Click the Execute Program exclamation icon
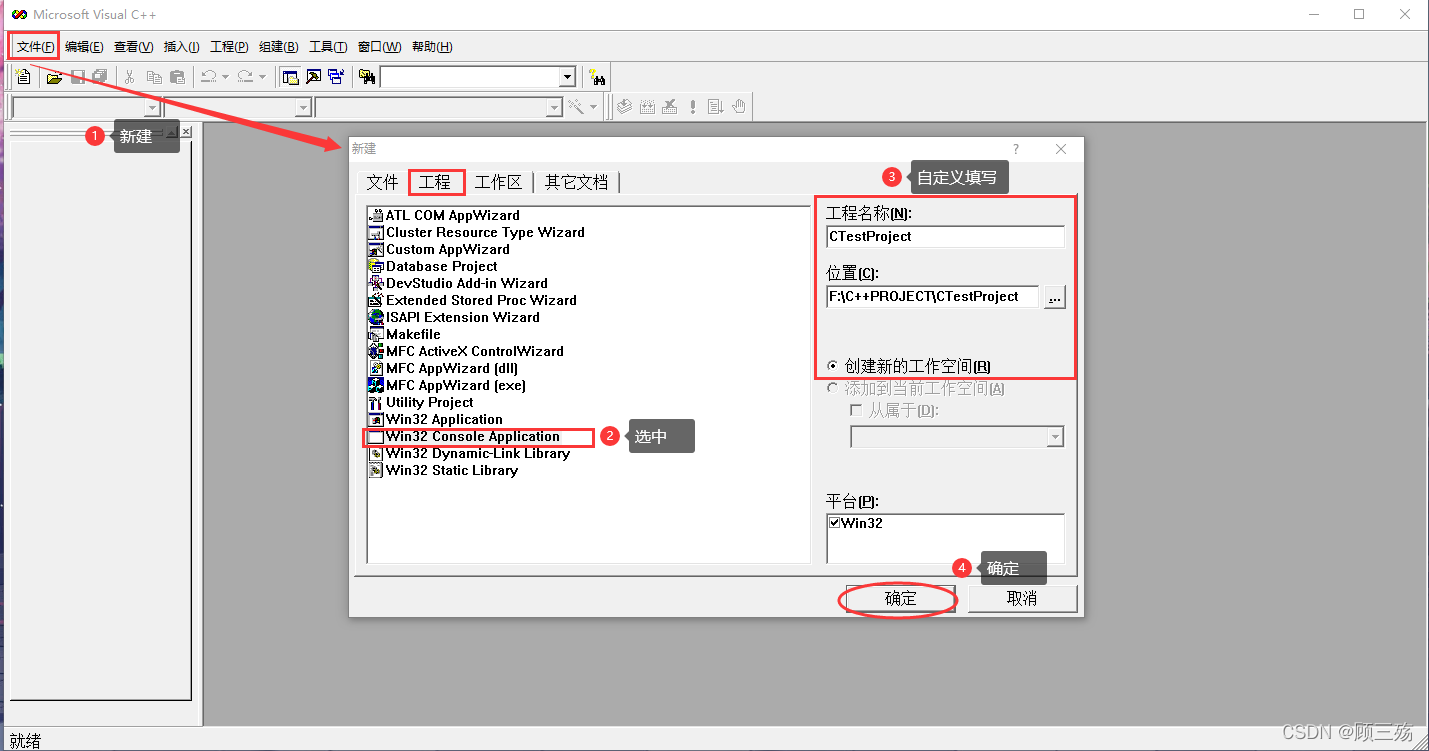 pos(693,106)
